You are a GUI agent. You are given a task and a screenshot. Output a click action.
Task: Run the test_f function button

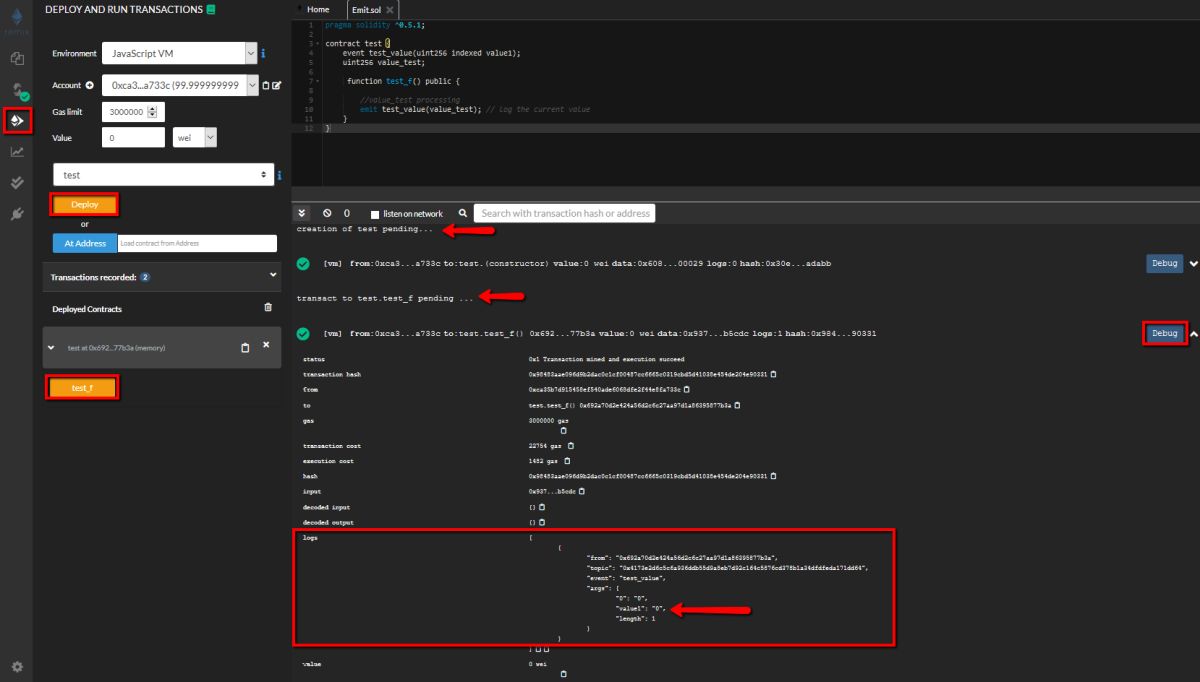[82, 388]
